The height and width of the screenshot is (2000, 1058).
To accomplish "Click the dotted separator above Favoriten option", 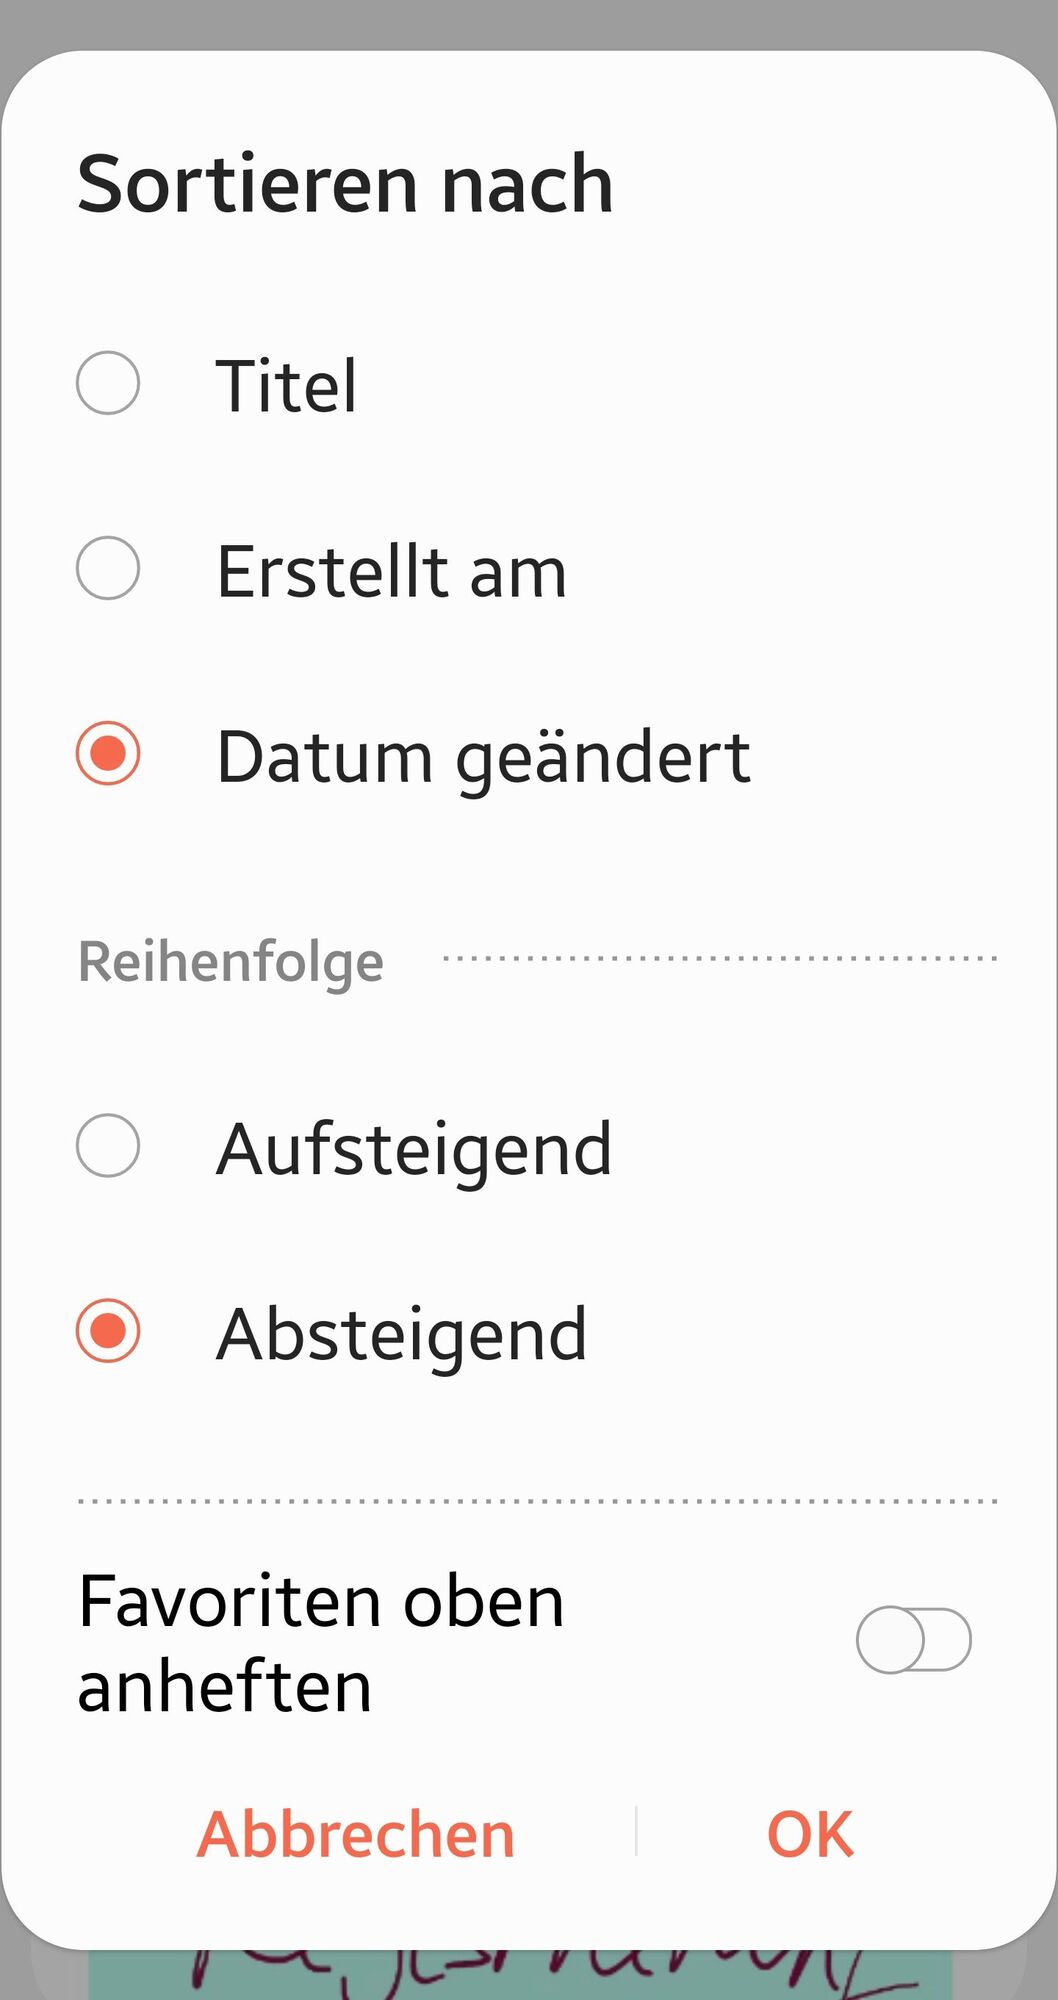I will (538, 1501).
